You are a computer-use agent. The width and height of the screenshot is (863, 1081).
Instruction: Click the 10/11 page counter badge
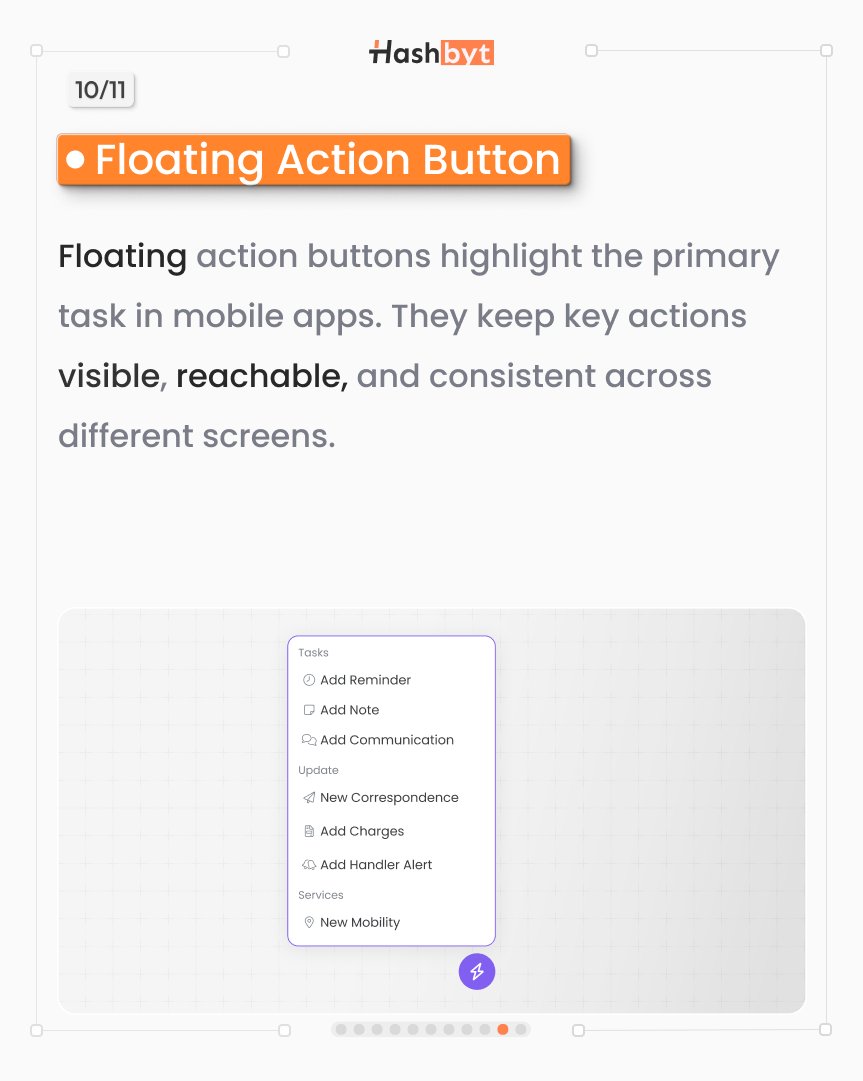tap(100, 90)
